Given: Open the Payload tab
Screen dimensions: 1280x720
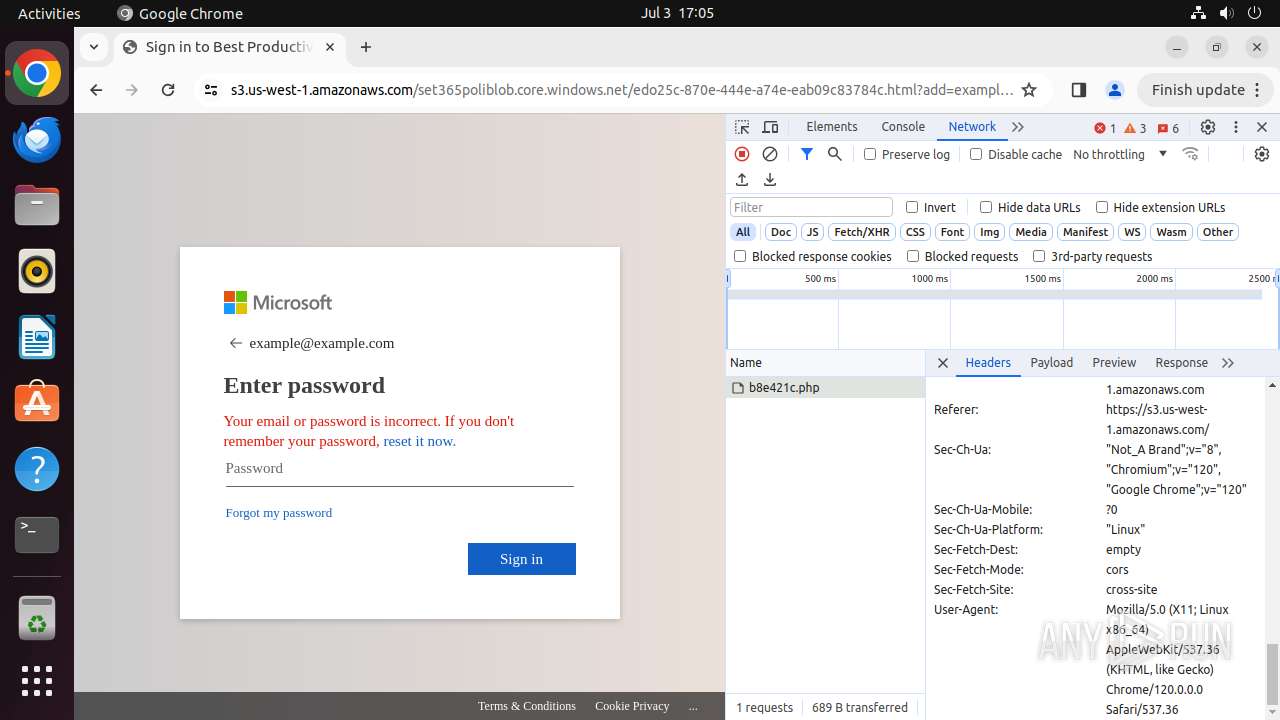Looking at the screenshot, I should click(x=1052, y=363).
